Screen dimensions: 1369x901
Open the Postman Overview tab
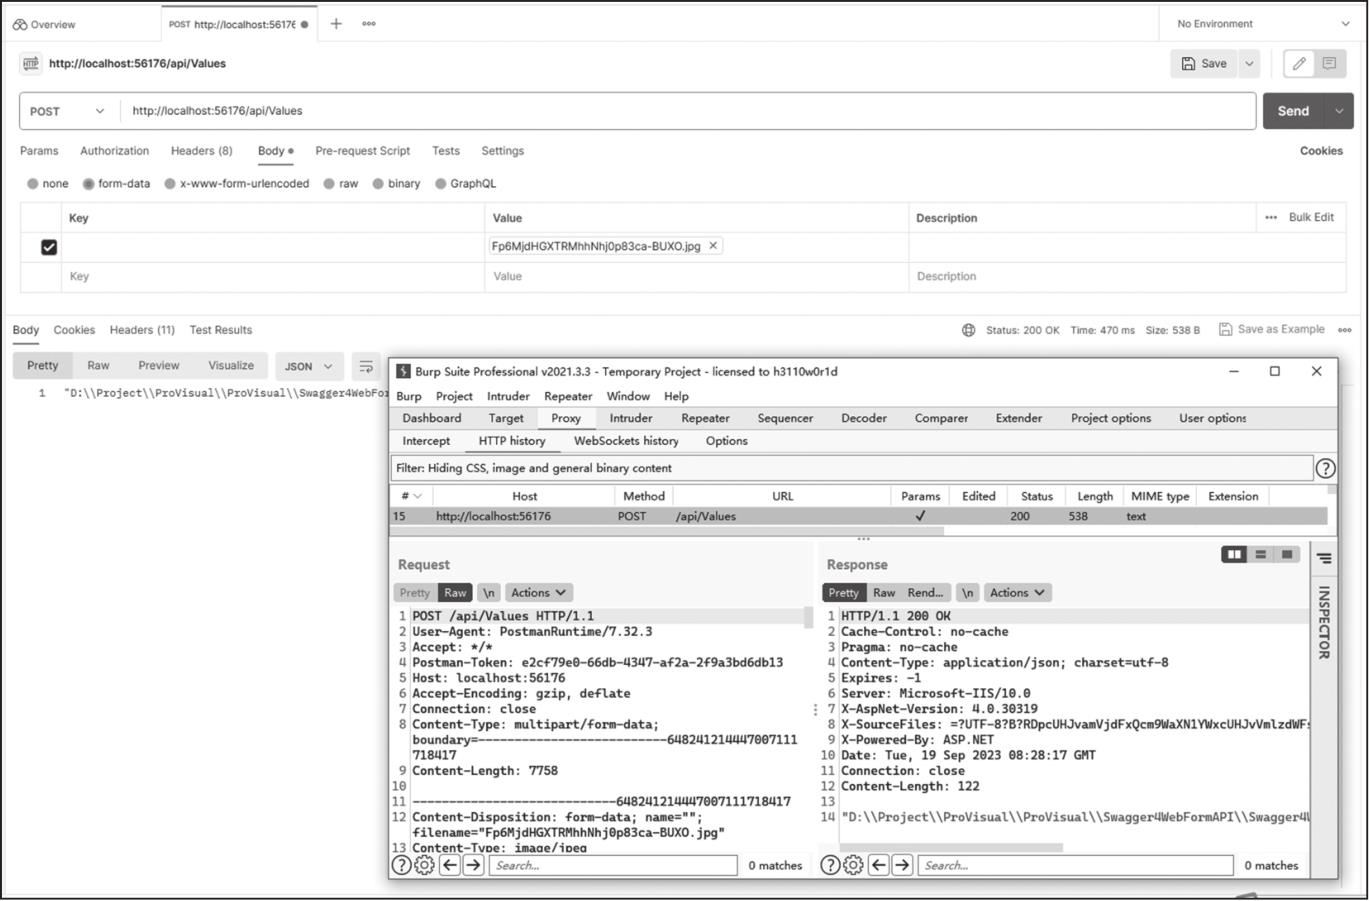(44, 24)
